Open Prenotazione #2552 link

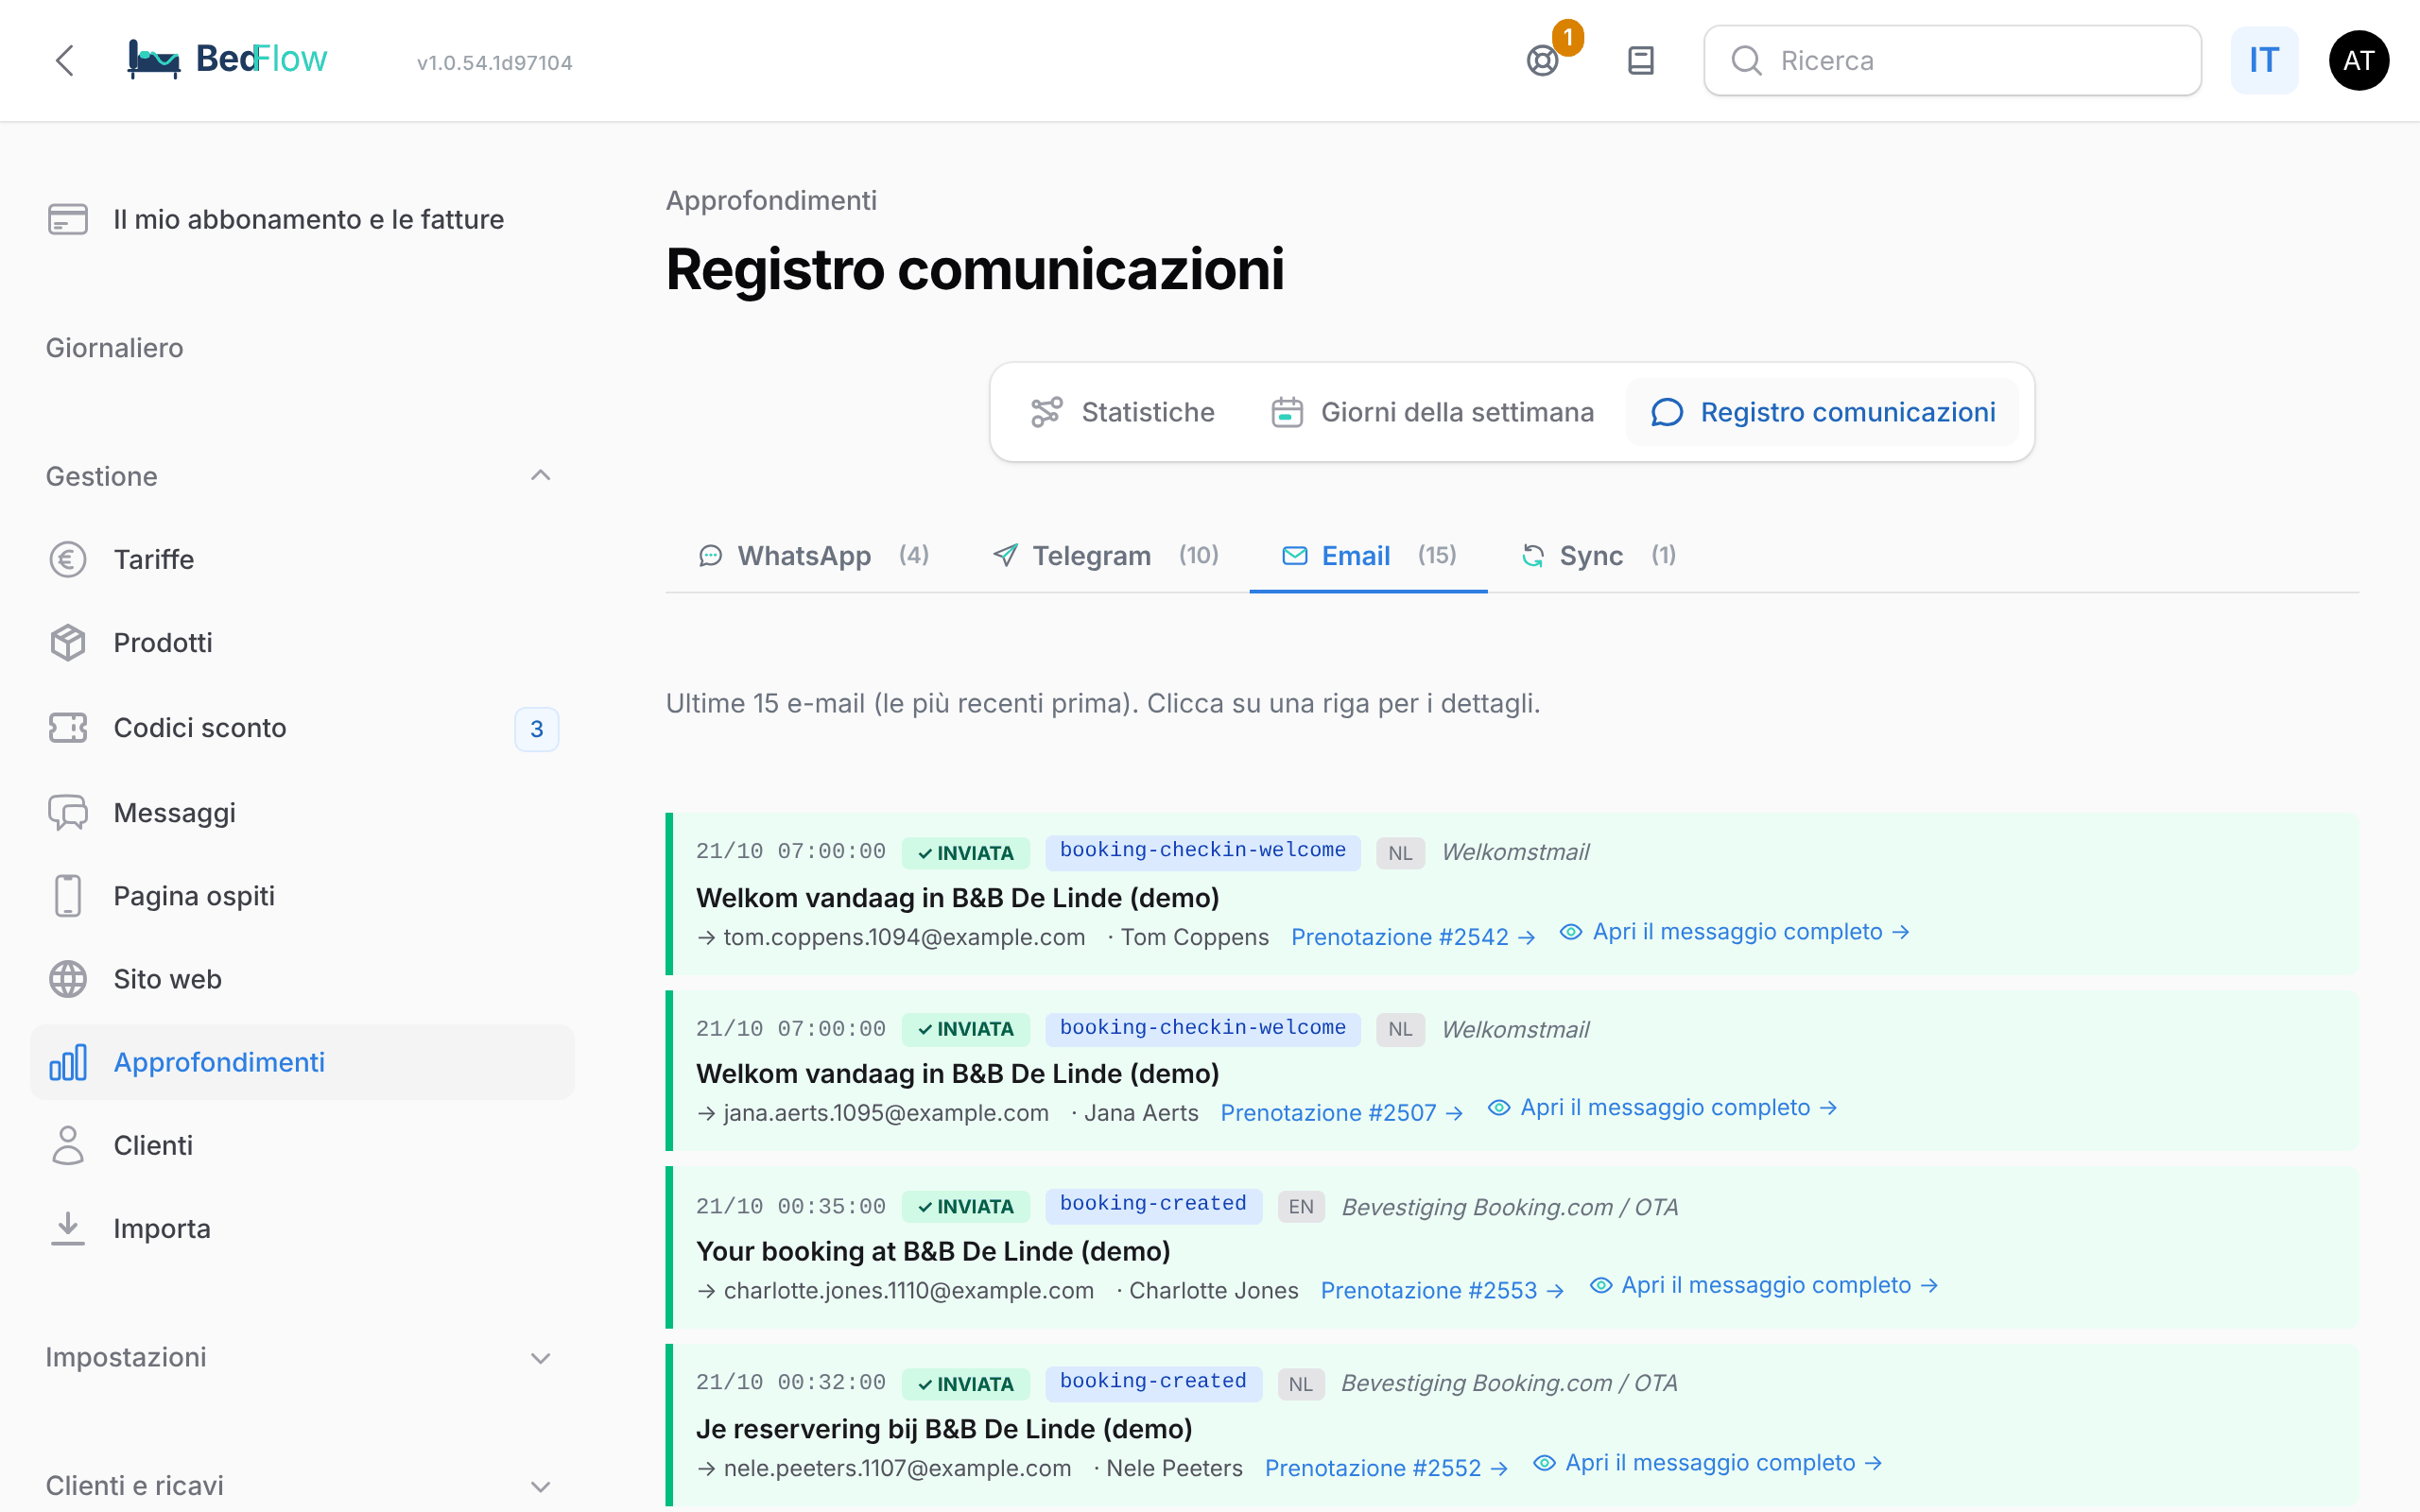coord(1386,1469)
